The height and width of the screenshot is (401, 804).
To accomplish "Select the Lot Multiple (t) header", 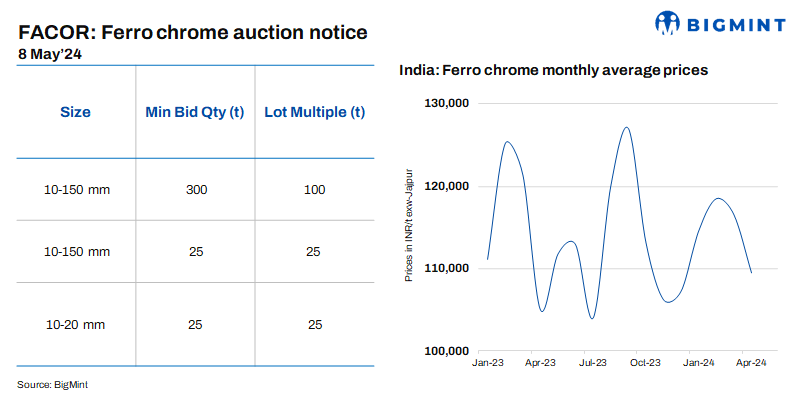I will [x=313, y=112].
